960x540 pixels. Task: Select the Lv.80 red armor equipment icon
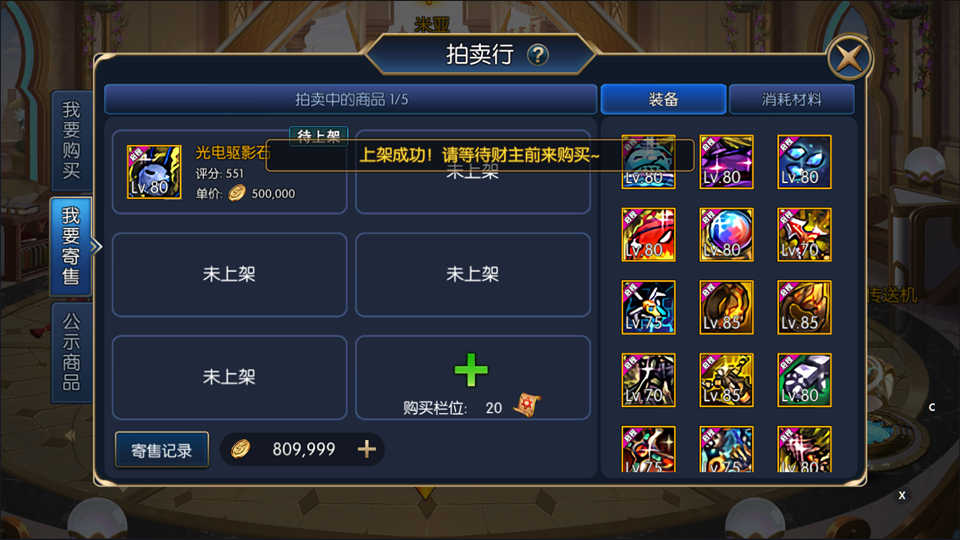coord(648,234)
